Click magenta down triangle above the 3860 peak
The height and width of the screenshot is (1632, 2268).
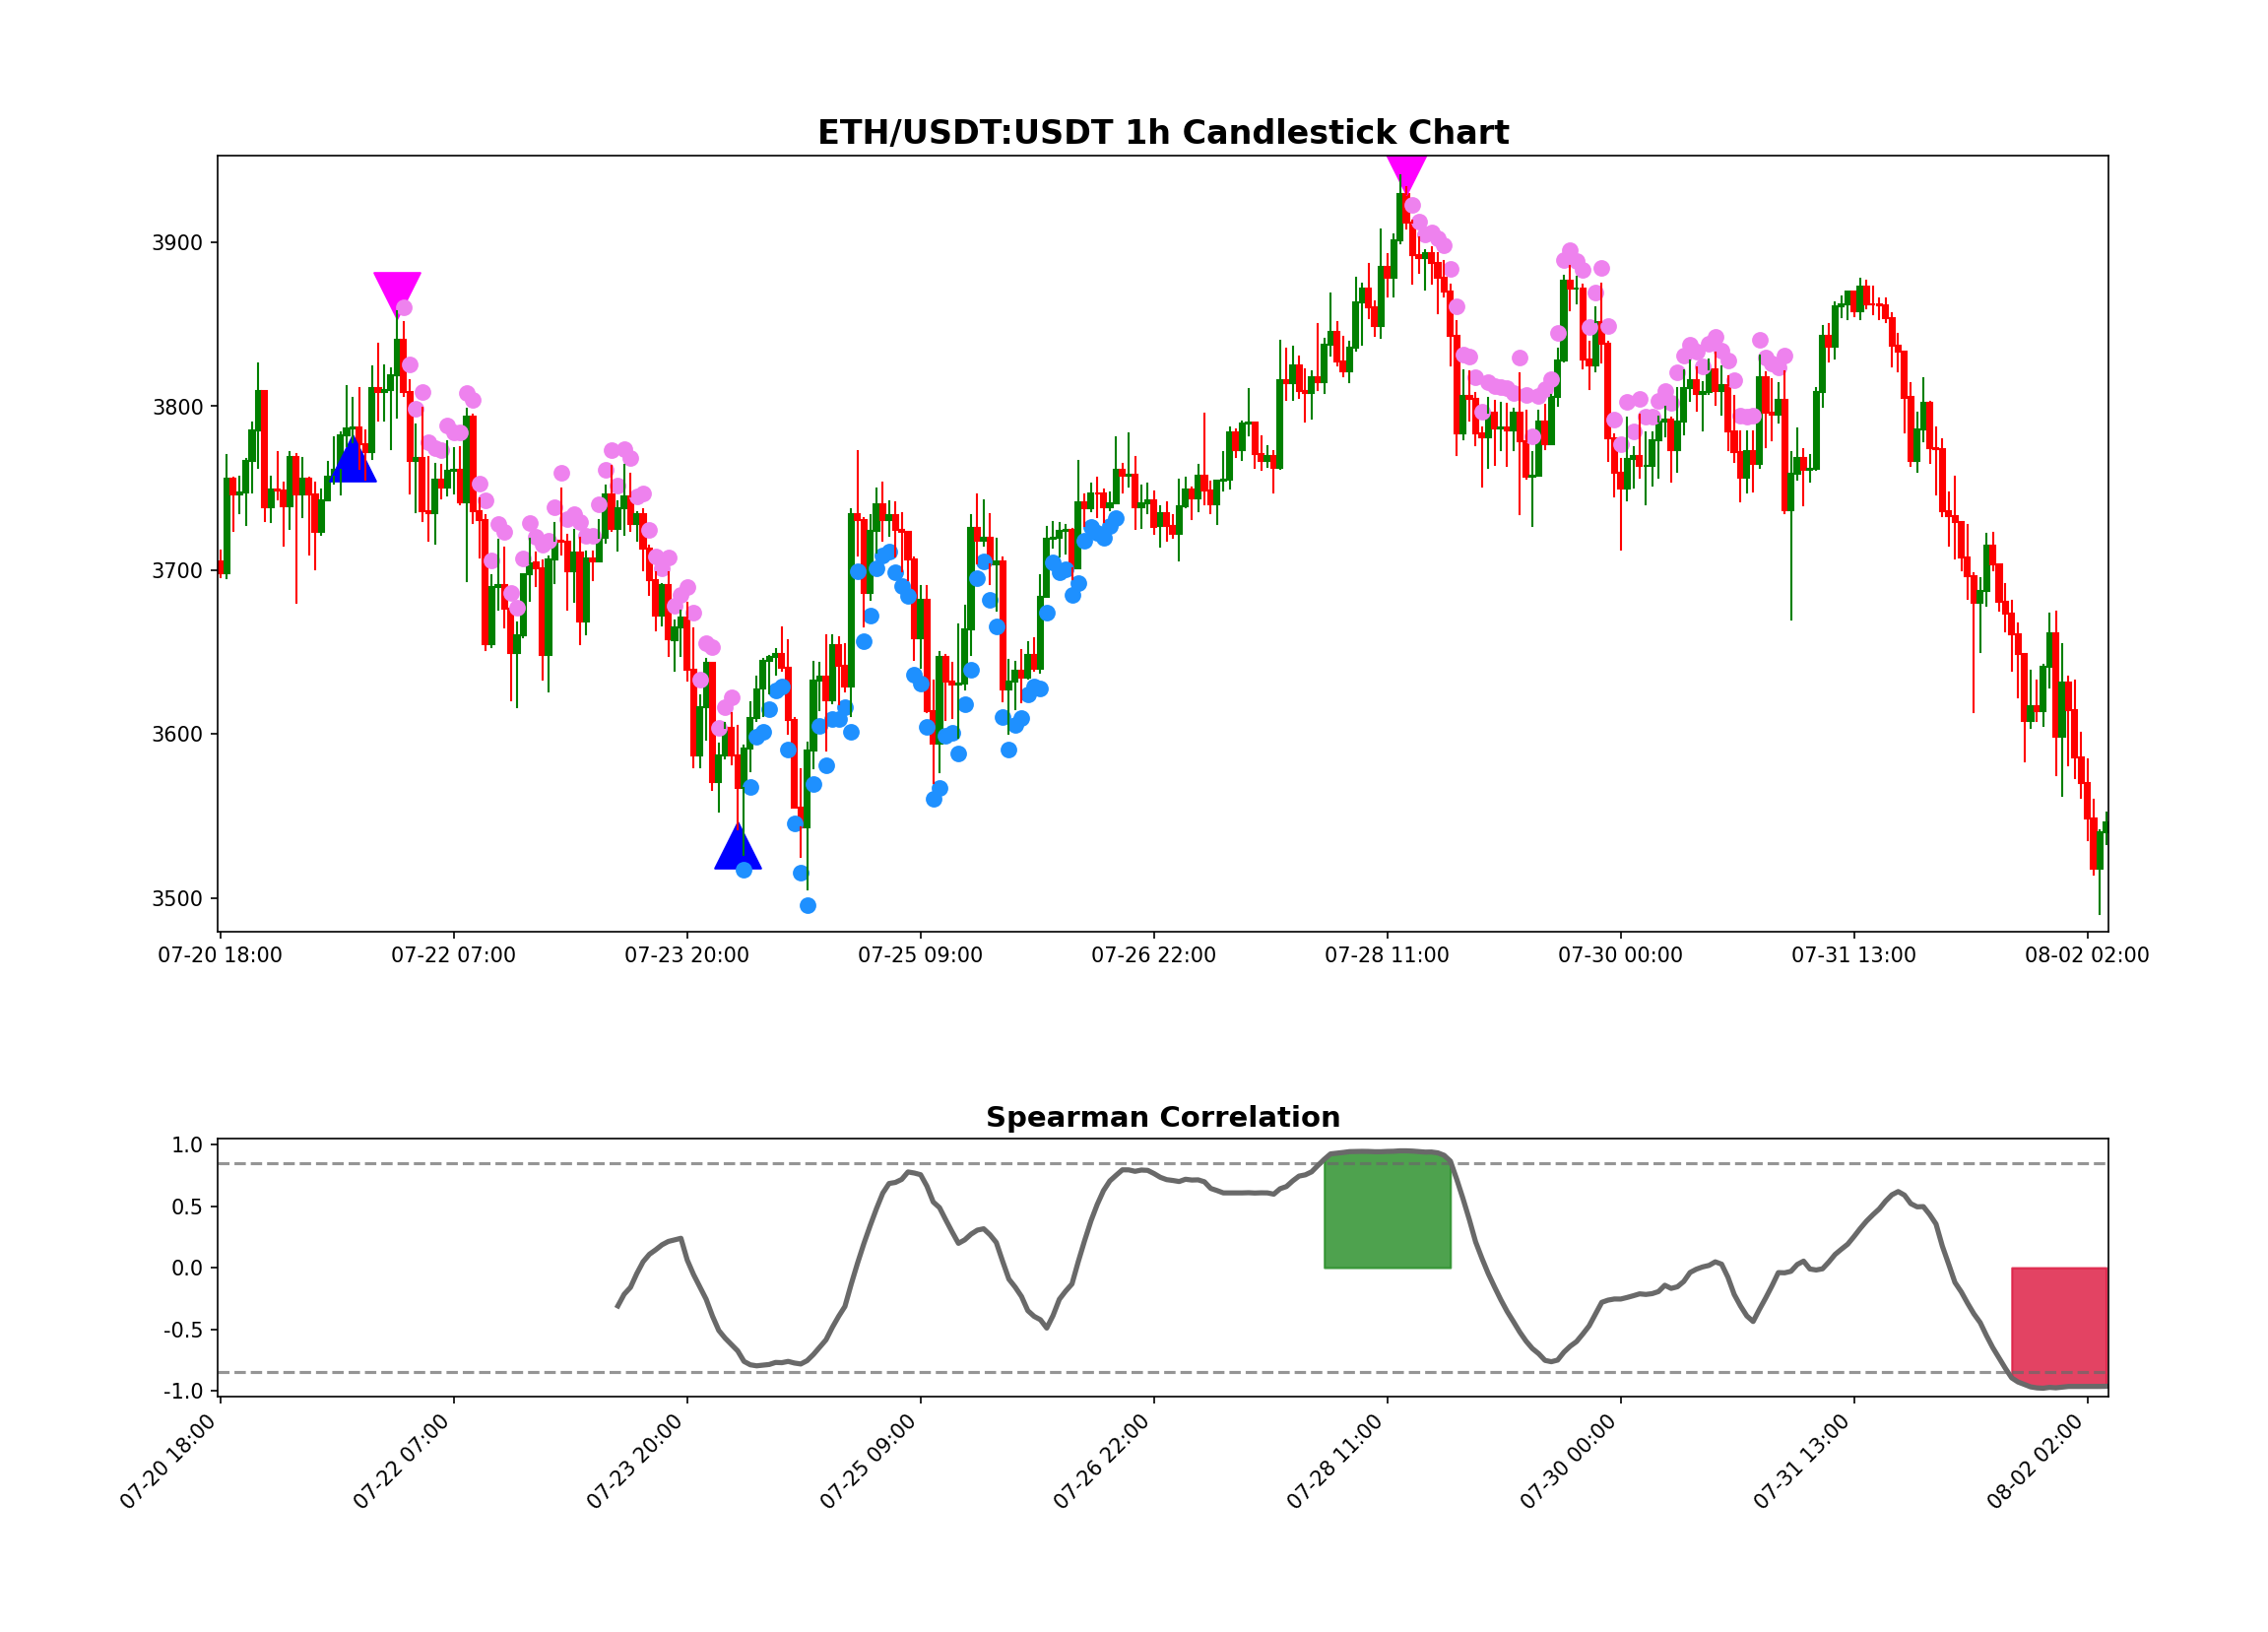point(397,291)
